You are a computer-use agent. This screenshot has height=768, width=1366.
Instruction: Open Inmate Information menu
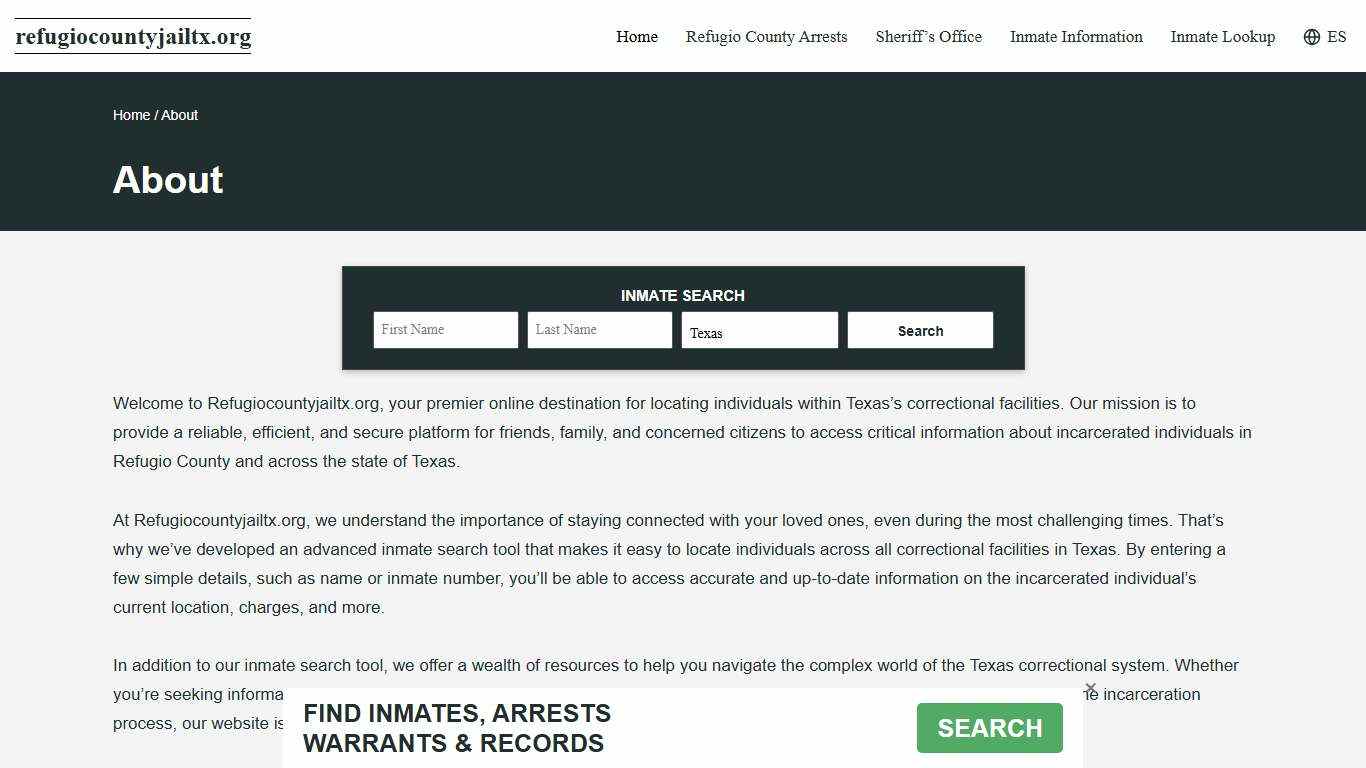(x=1076, y=37)
